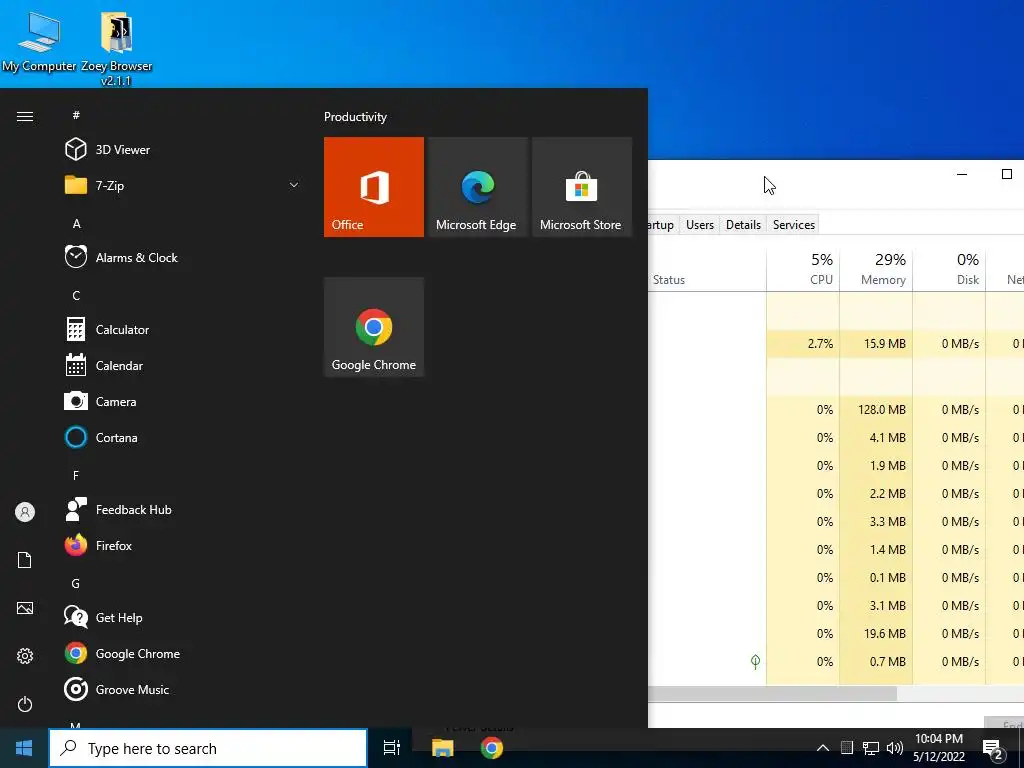Select My Computer desktop icon

[39, 42]
